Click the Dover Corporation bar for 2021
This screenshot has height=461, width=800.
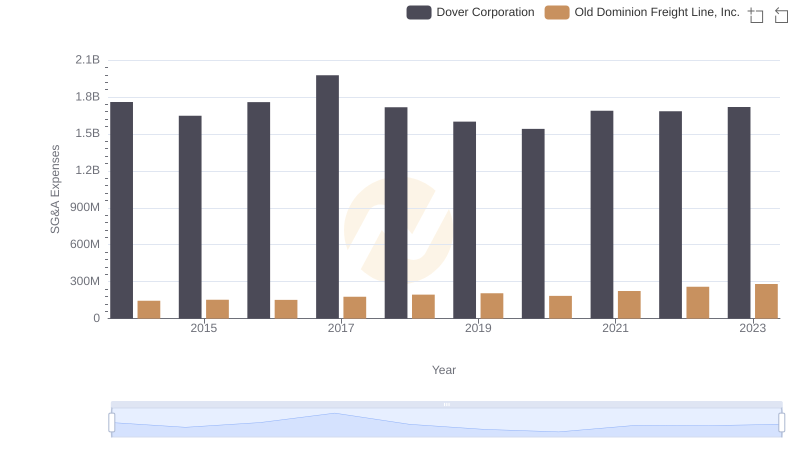pos(602,215)
